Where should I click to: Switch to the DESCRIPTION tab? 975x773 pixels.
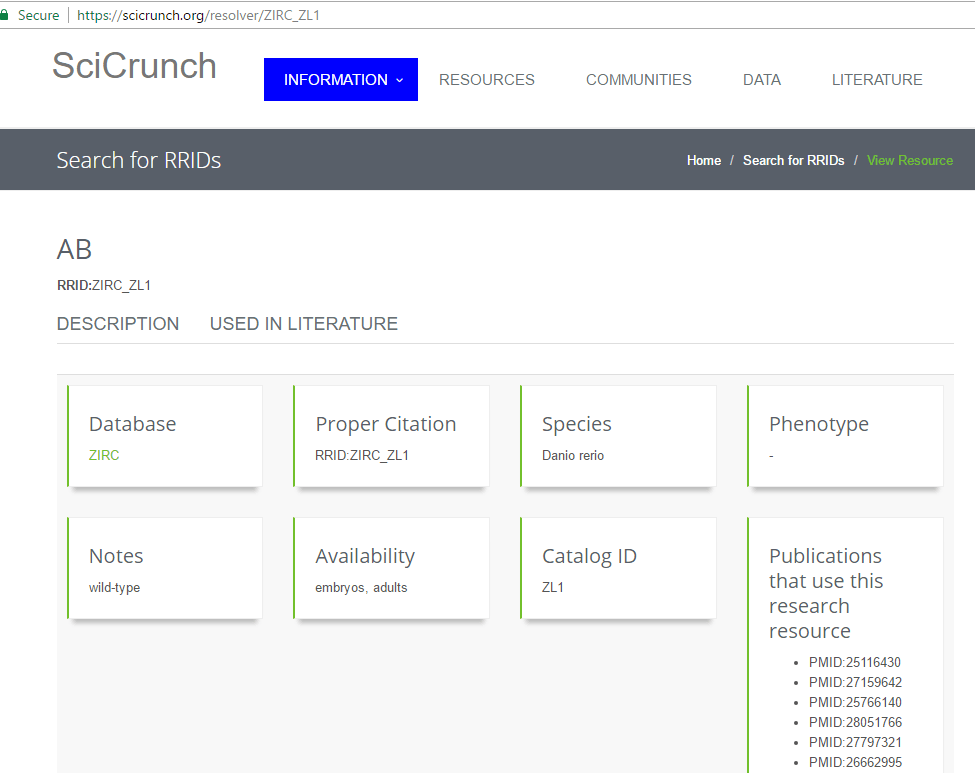pos(118,324)
